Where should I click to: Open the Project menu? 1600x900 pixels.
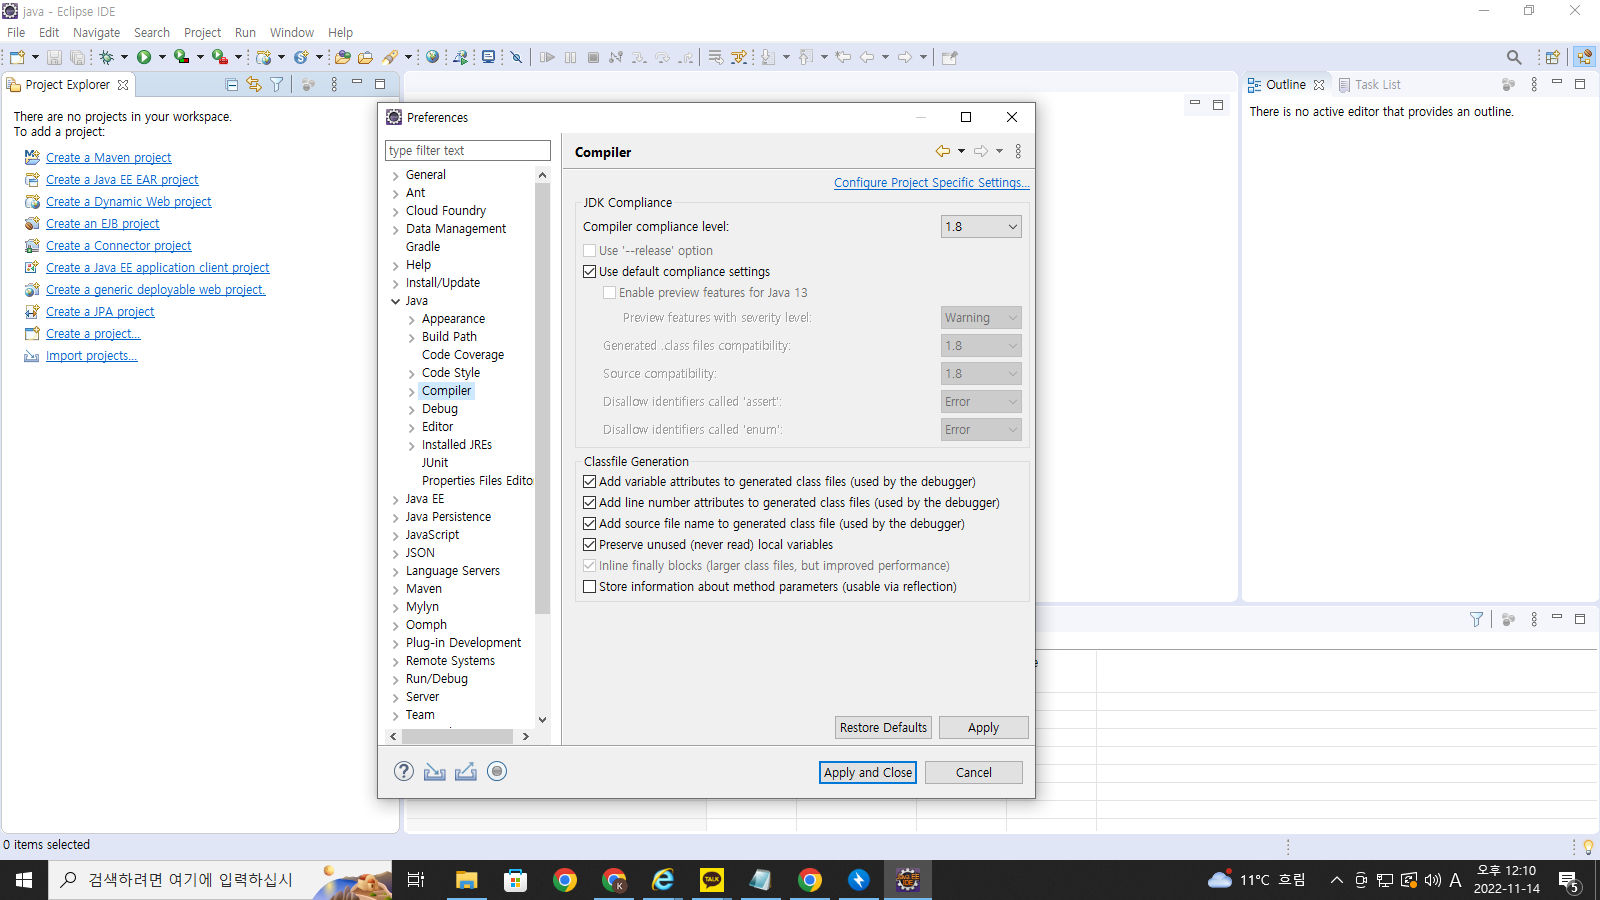[202, 32]
